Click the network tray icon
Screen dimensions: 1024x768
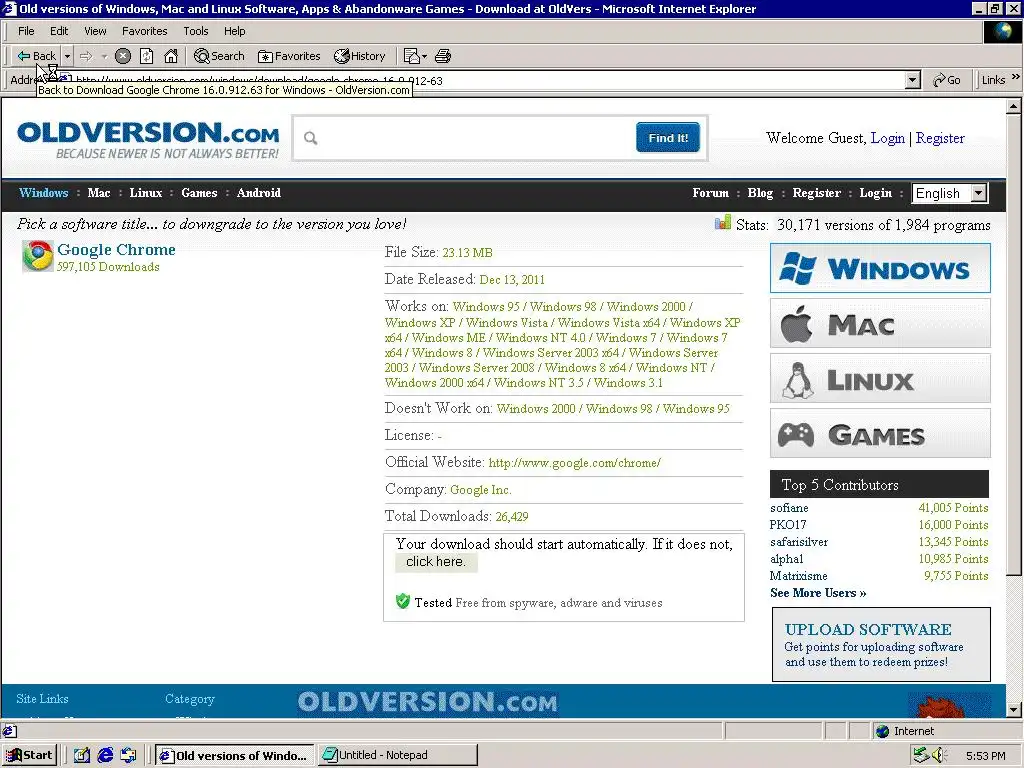[921, 756]
